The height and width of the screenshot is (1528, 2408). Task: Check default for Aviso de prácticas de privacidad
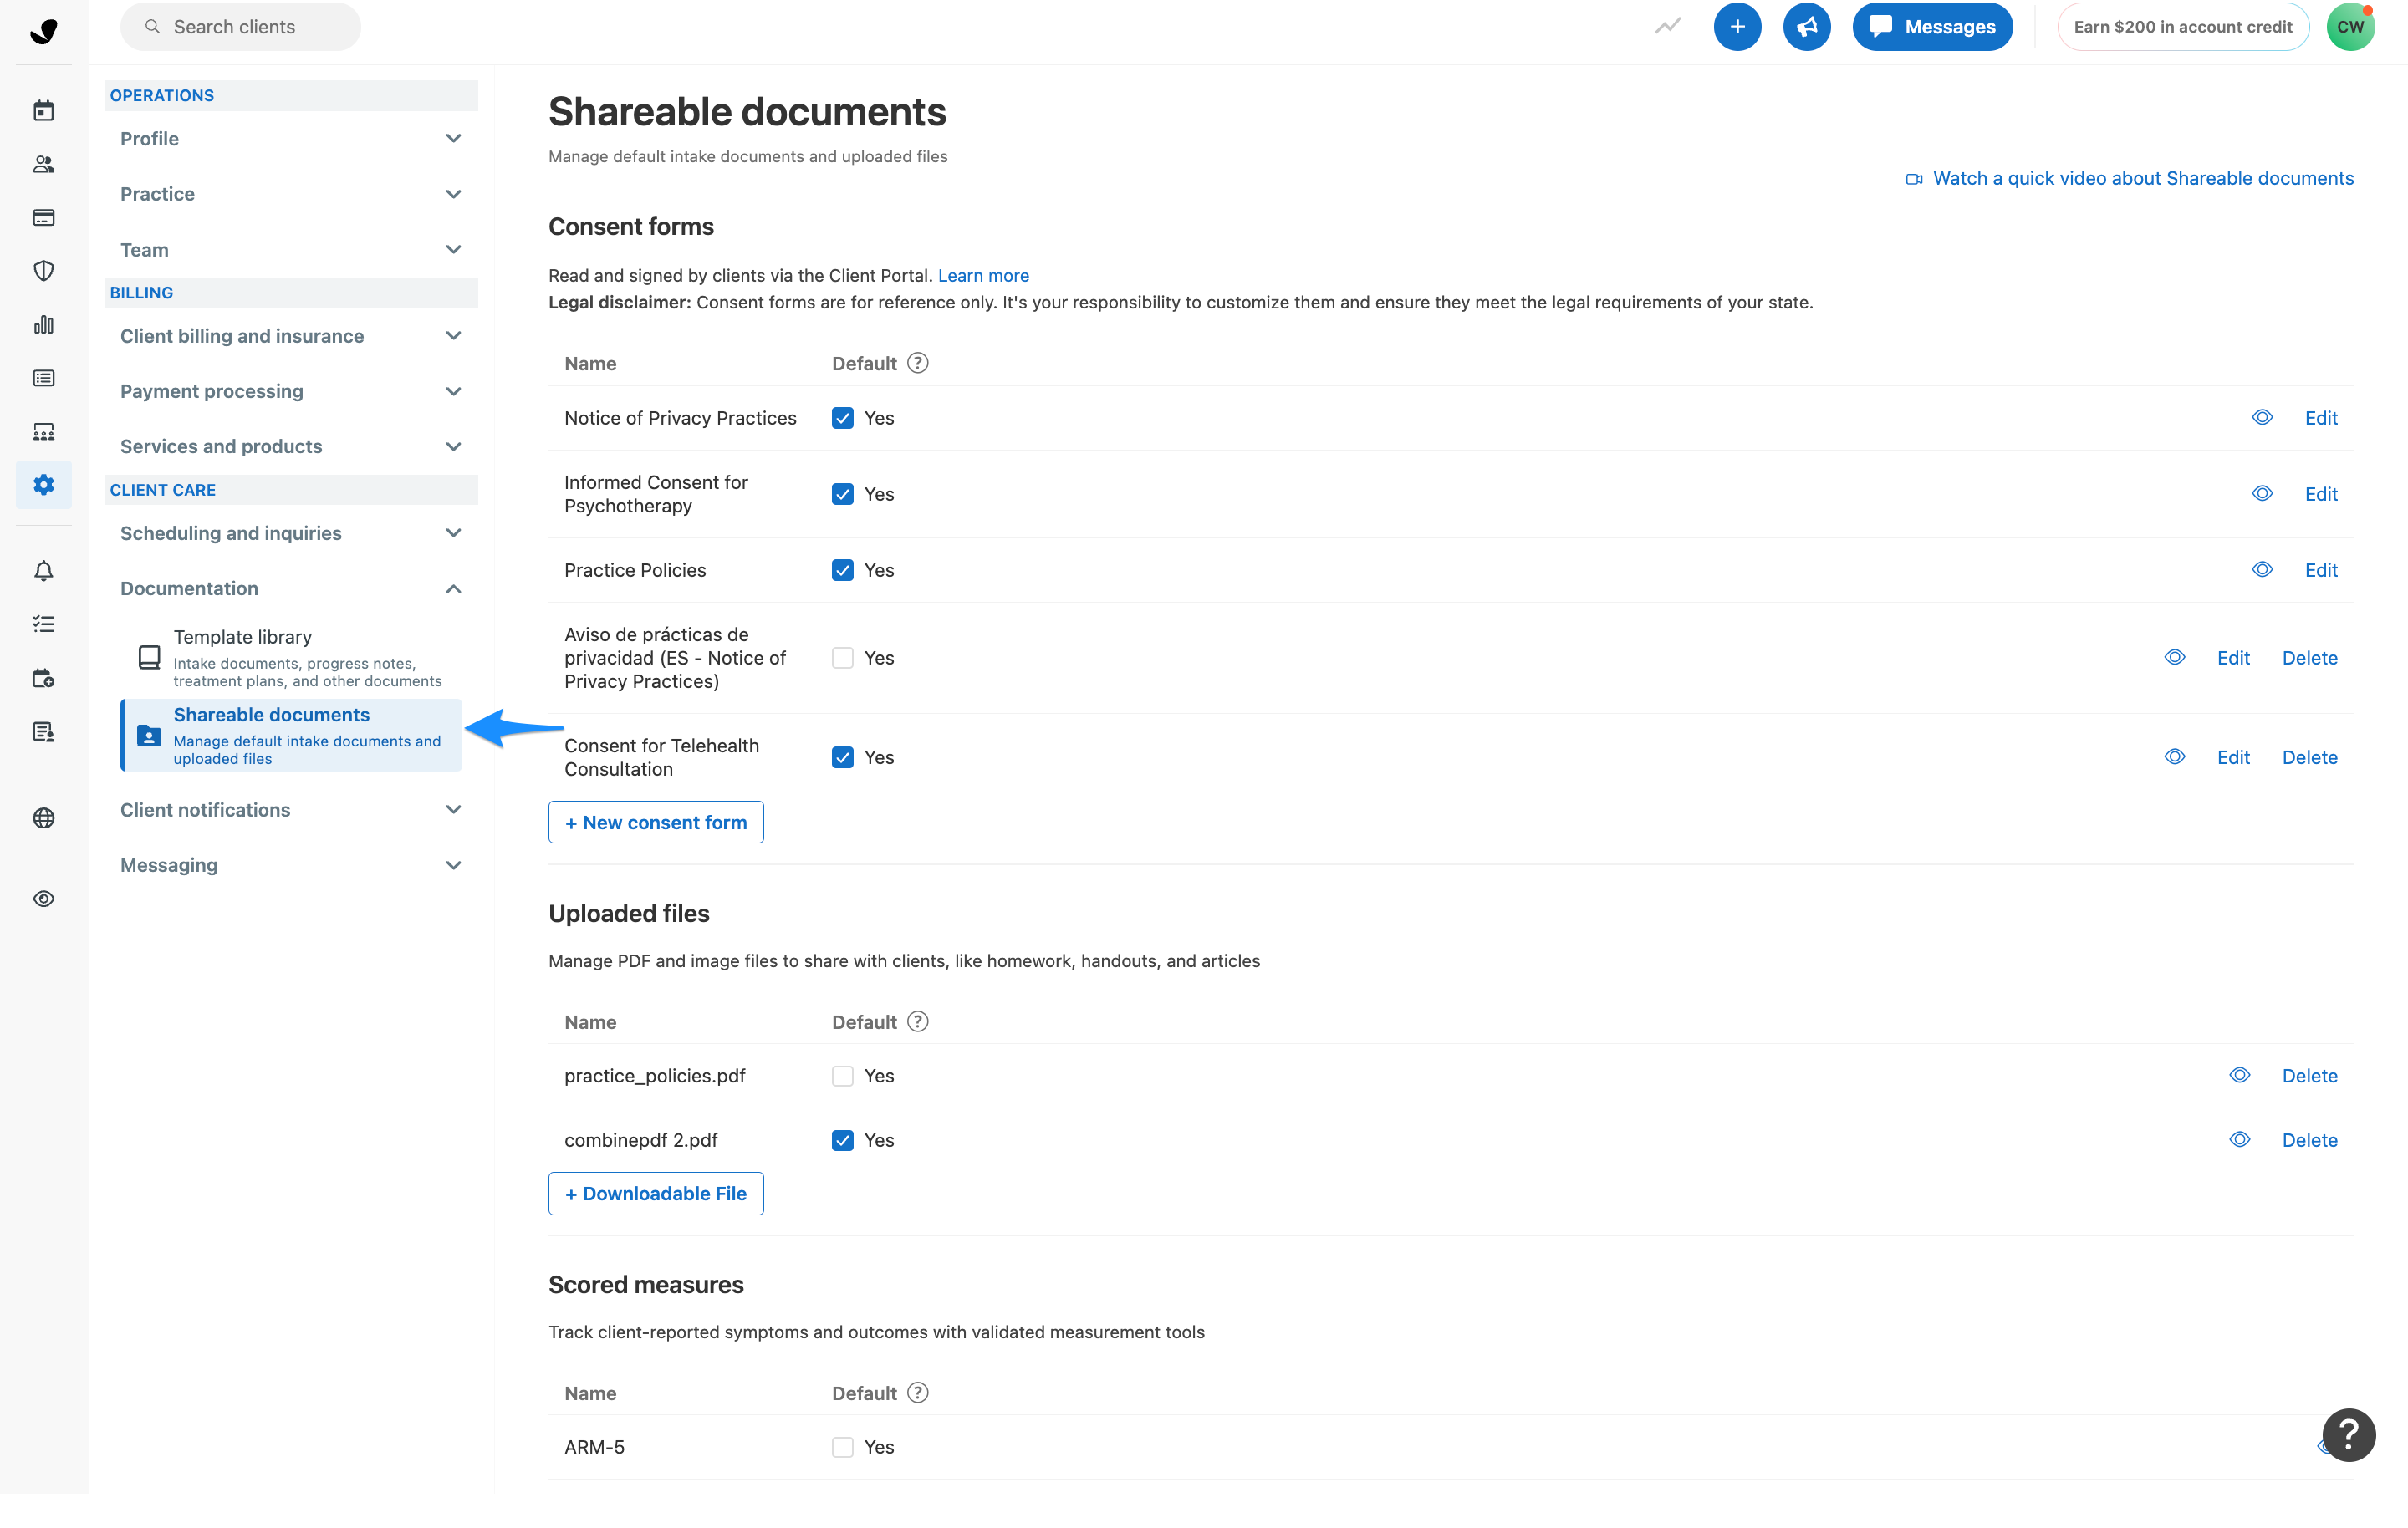point(842,658)
